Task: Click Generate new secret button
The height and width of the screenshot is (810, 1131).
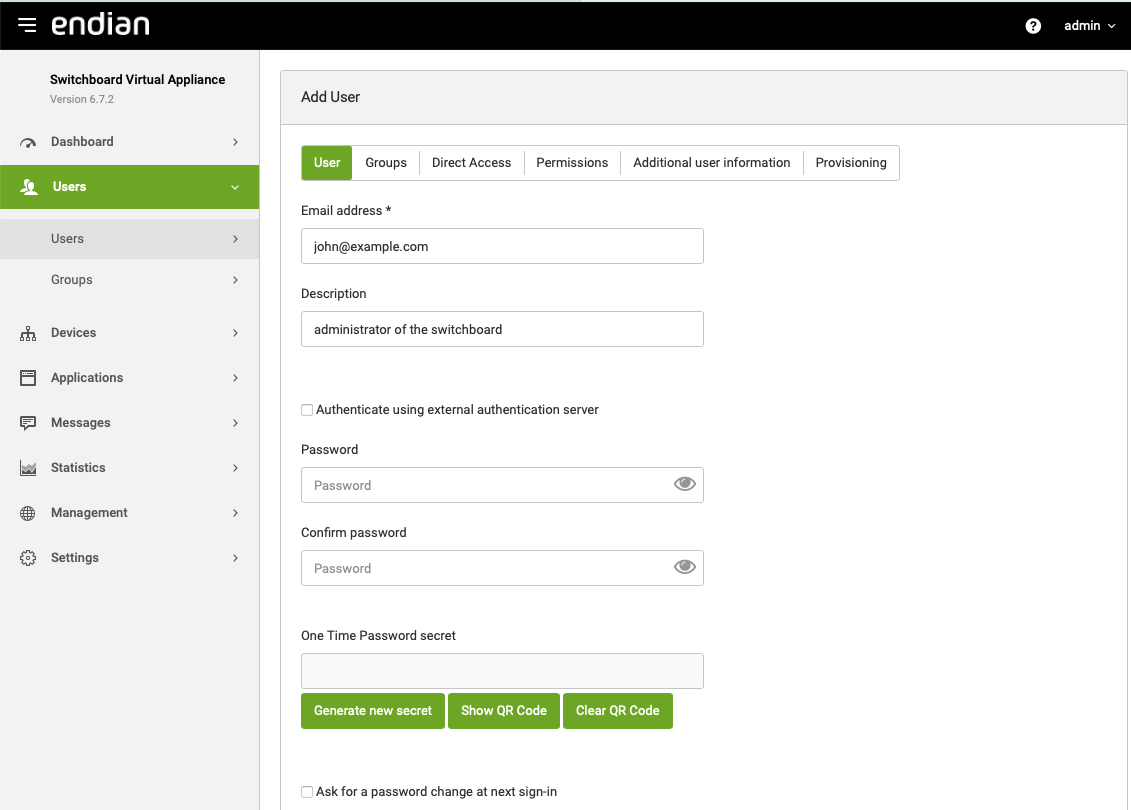Action: coord(373,711)
